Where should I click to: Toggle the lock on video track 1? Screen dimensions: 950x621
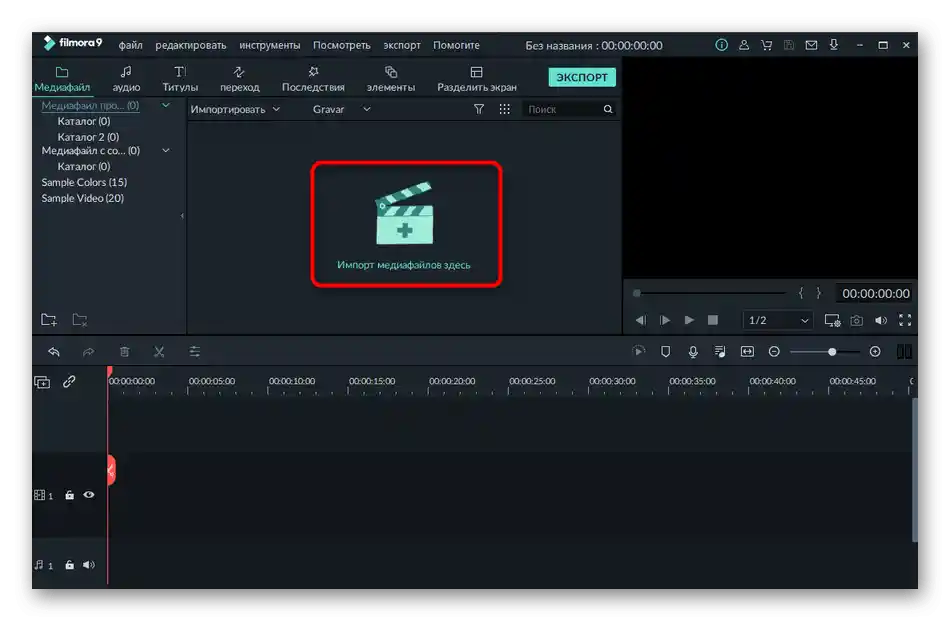[x=70, y=495]
